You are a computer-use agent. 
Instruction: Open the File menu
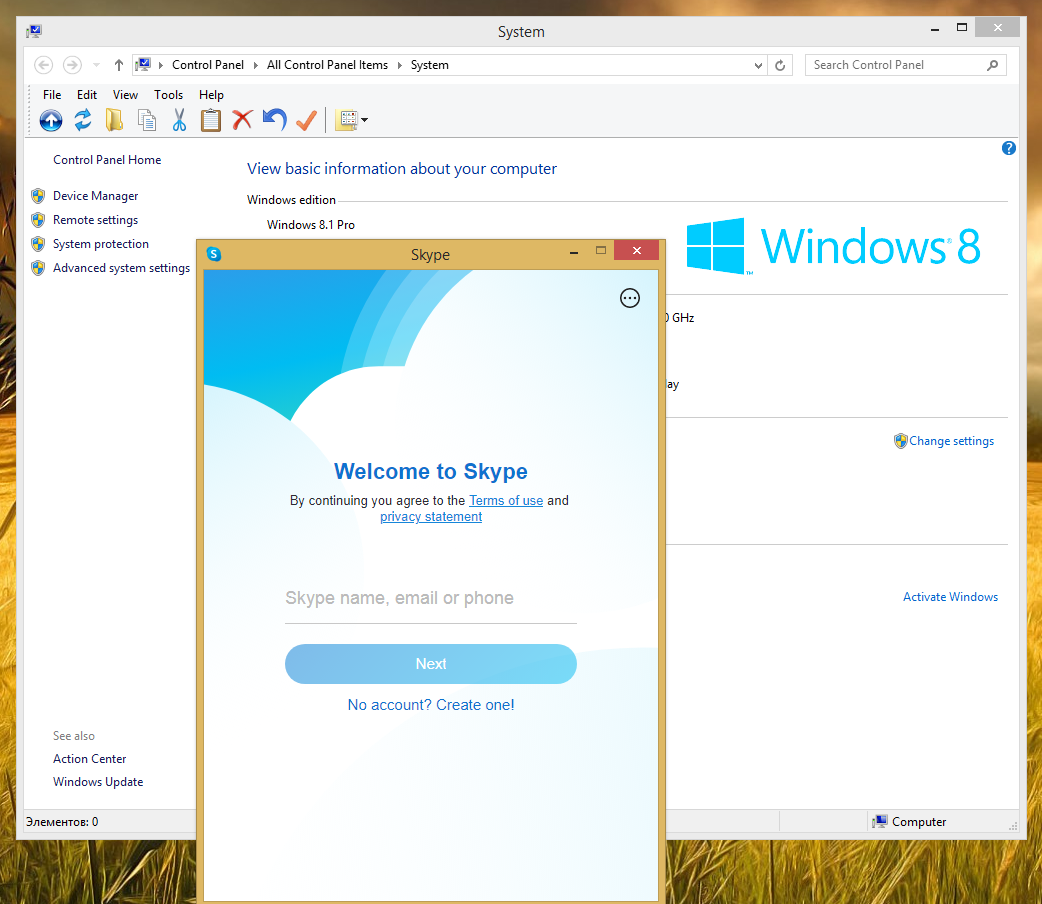click(52, 94)
